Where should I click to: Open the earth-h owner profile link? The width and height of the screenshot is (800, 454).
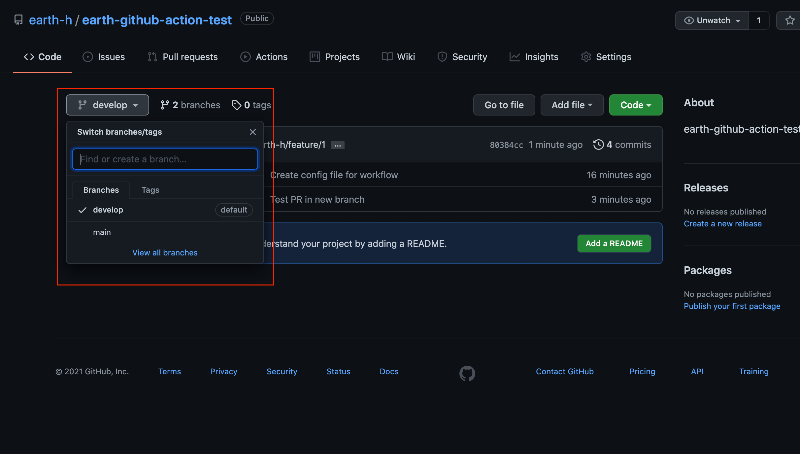point(51,20)
